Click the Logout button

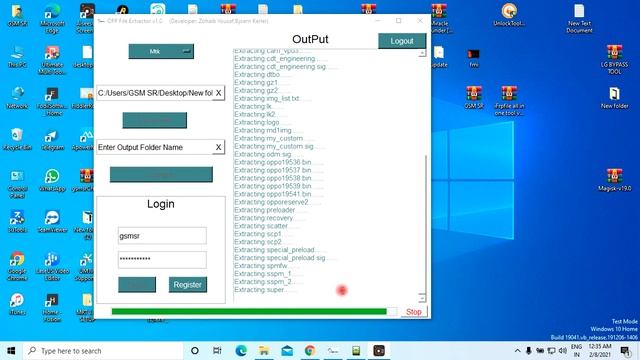click(x=402, y=41)
